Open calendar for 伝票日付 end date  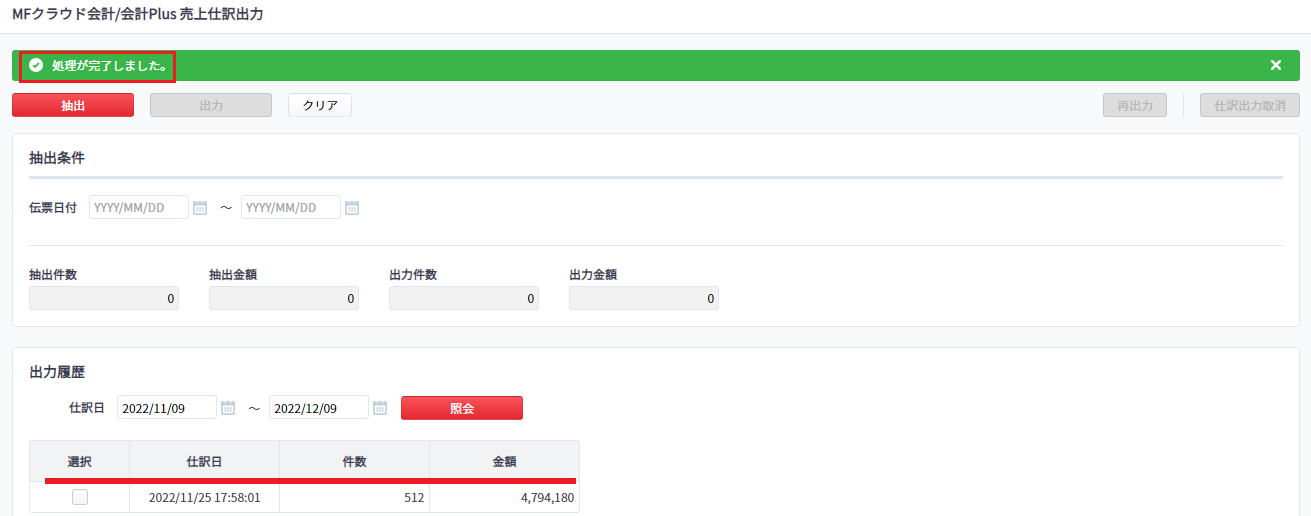[352, 208]
